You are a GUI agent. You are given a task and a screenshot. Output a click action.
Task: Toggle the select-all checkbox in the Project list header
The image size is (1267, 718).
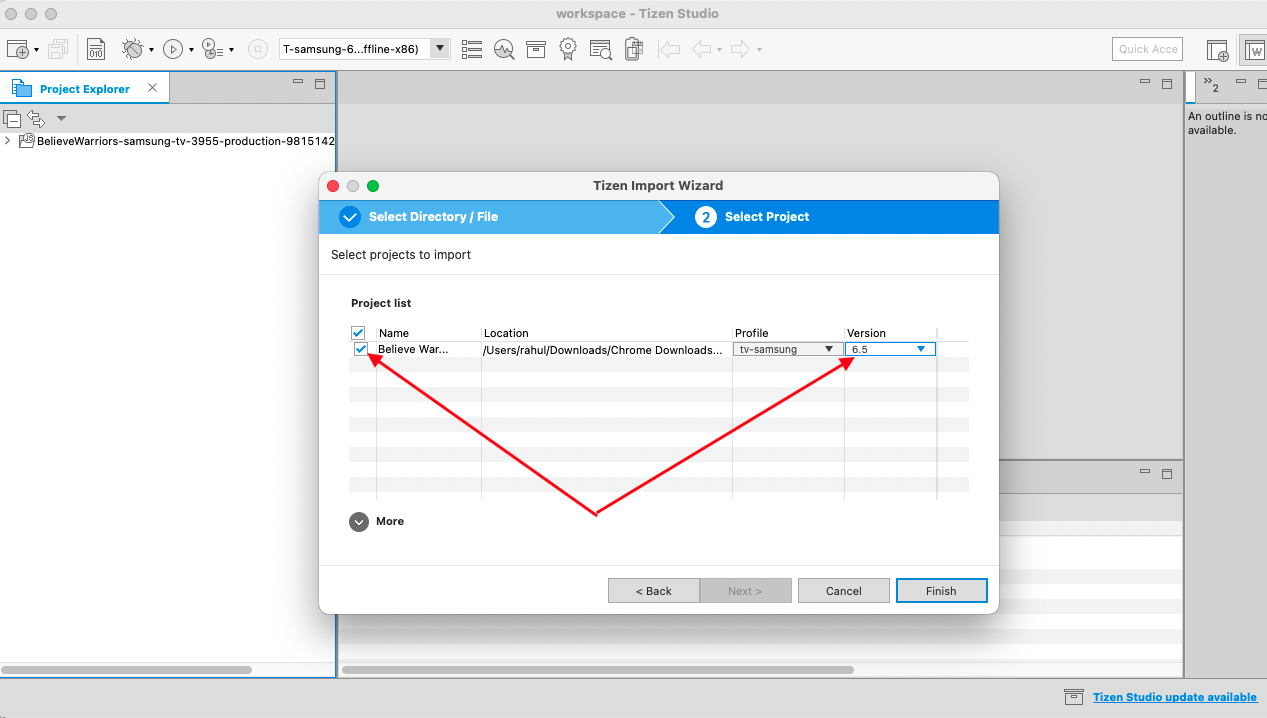[358, 333]
